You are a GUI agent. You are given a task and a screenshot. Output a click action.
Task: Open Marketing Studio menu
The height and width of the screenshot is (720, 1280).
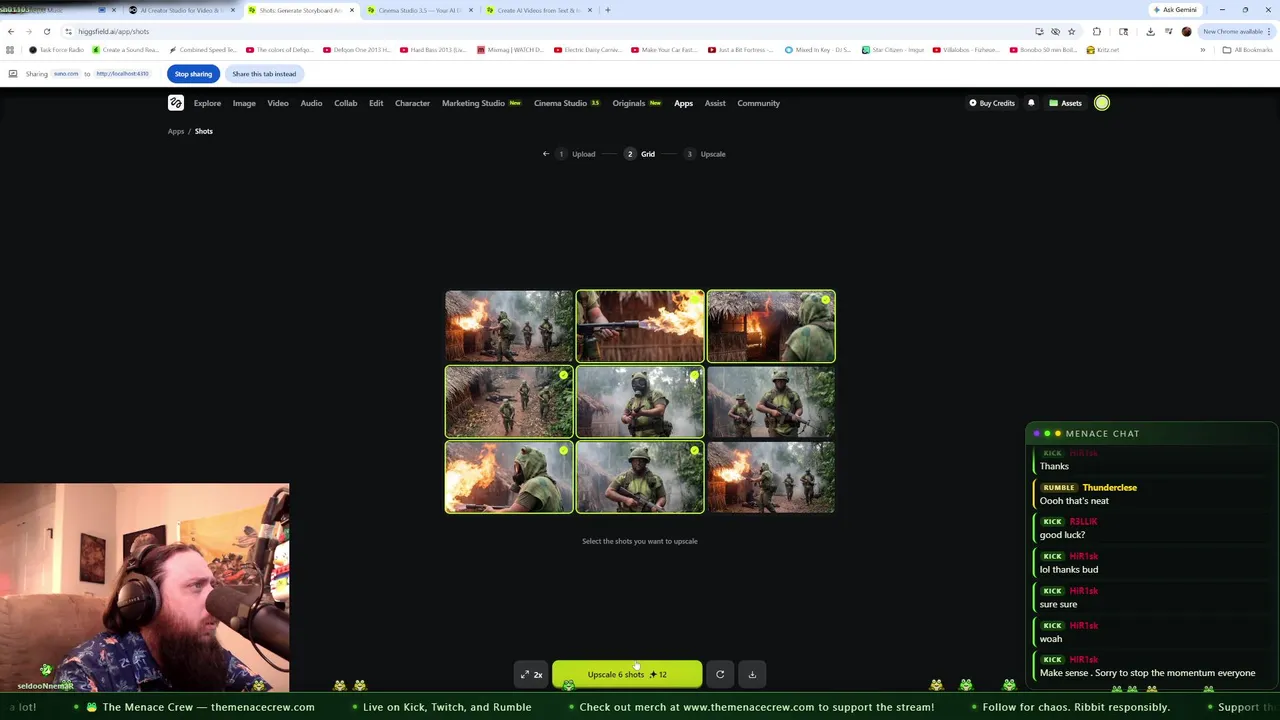481,103
